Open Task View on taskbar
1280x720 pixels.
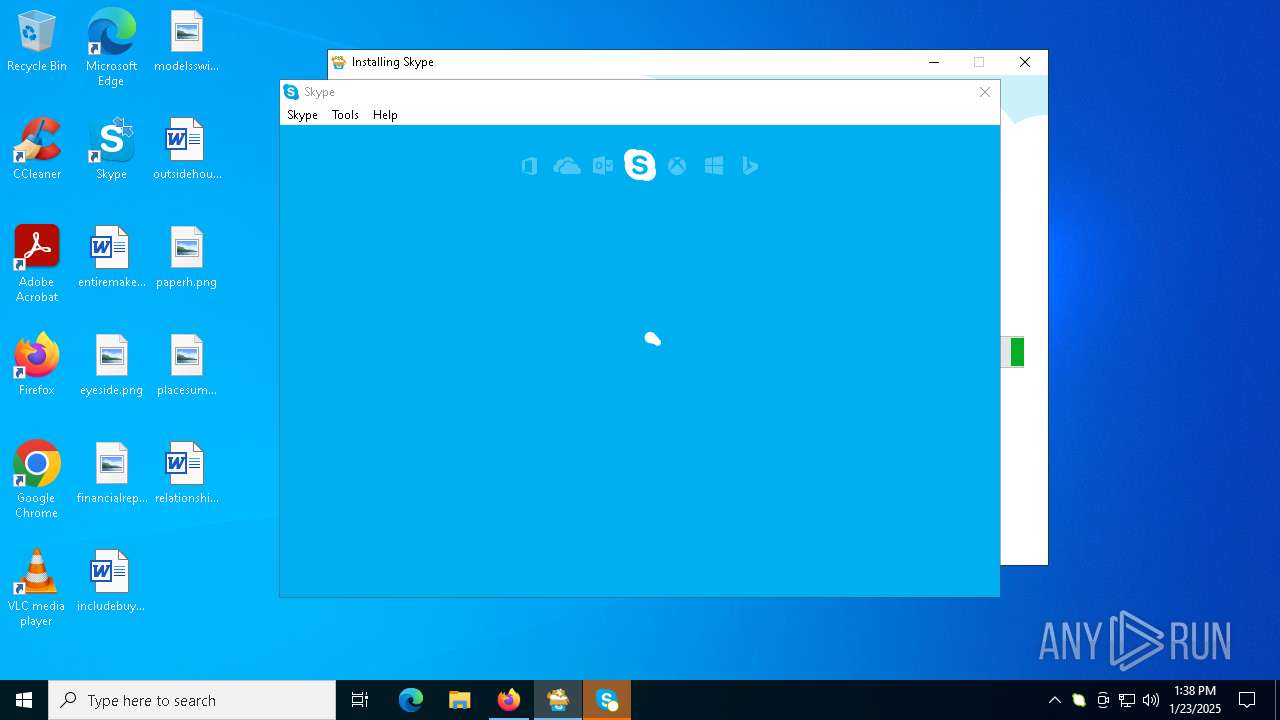360,700
